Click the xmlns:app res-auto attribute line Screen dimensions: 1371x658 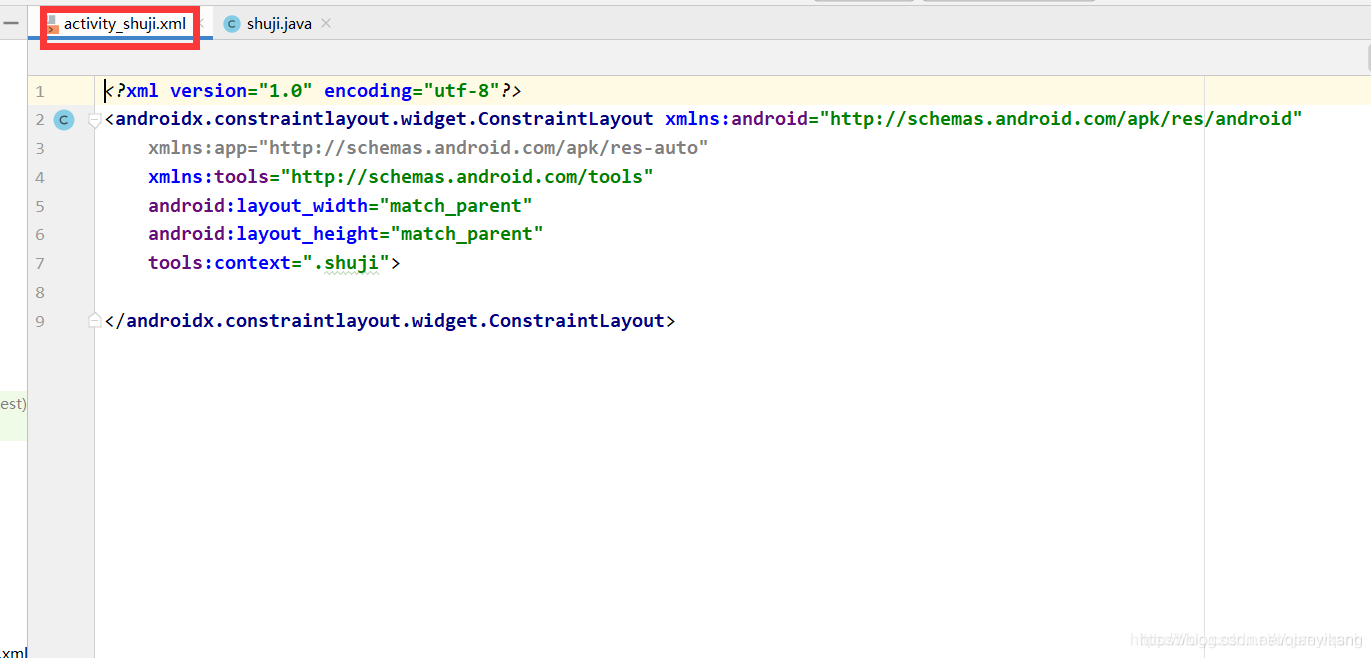[x=428, y=148]
